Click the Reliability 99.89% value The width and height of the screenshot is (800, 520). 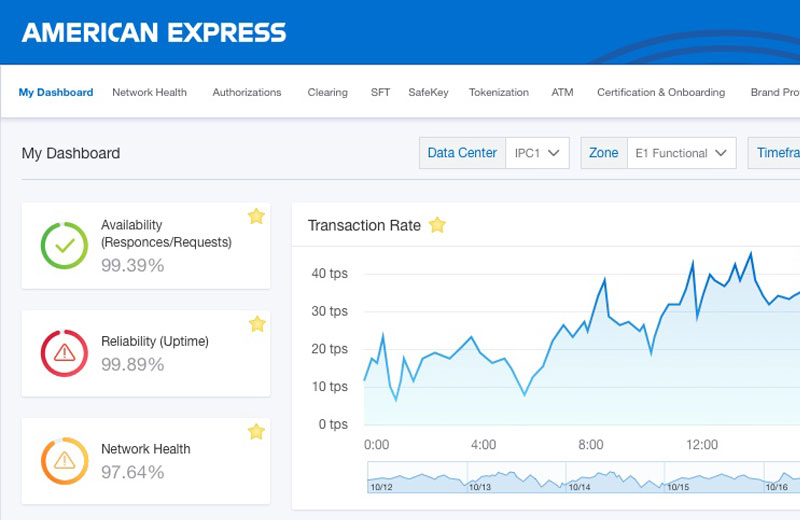[x=133, y=364]
